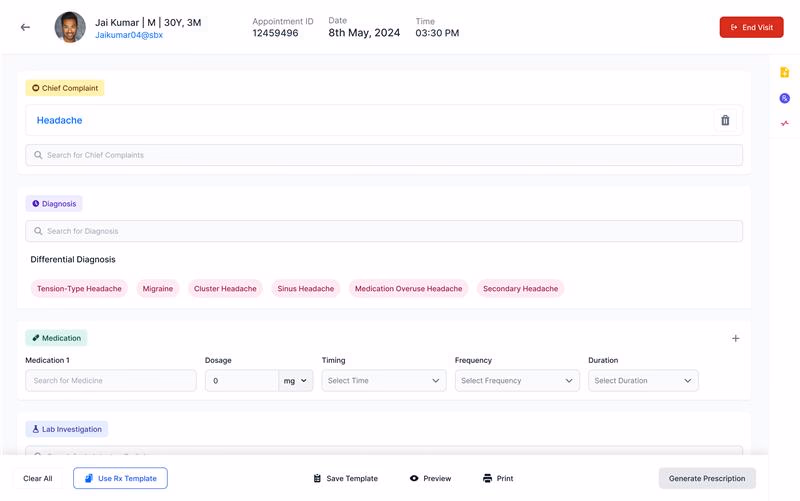Open Jai Kumar's profile photo
800x501 pixels.
[70, 27]
